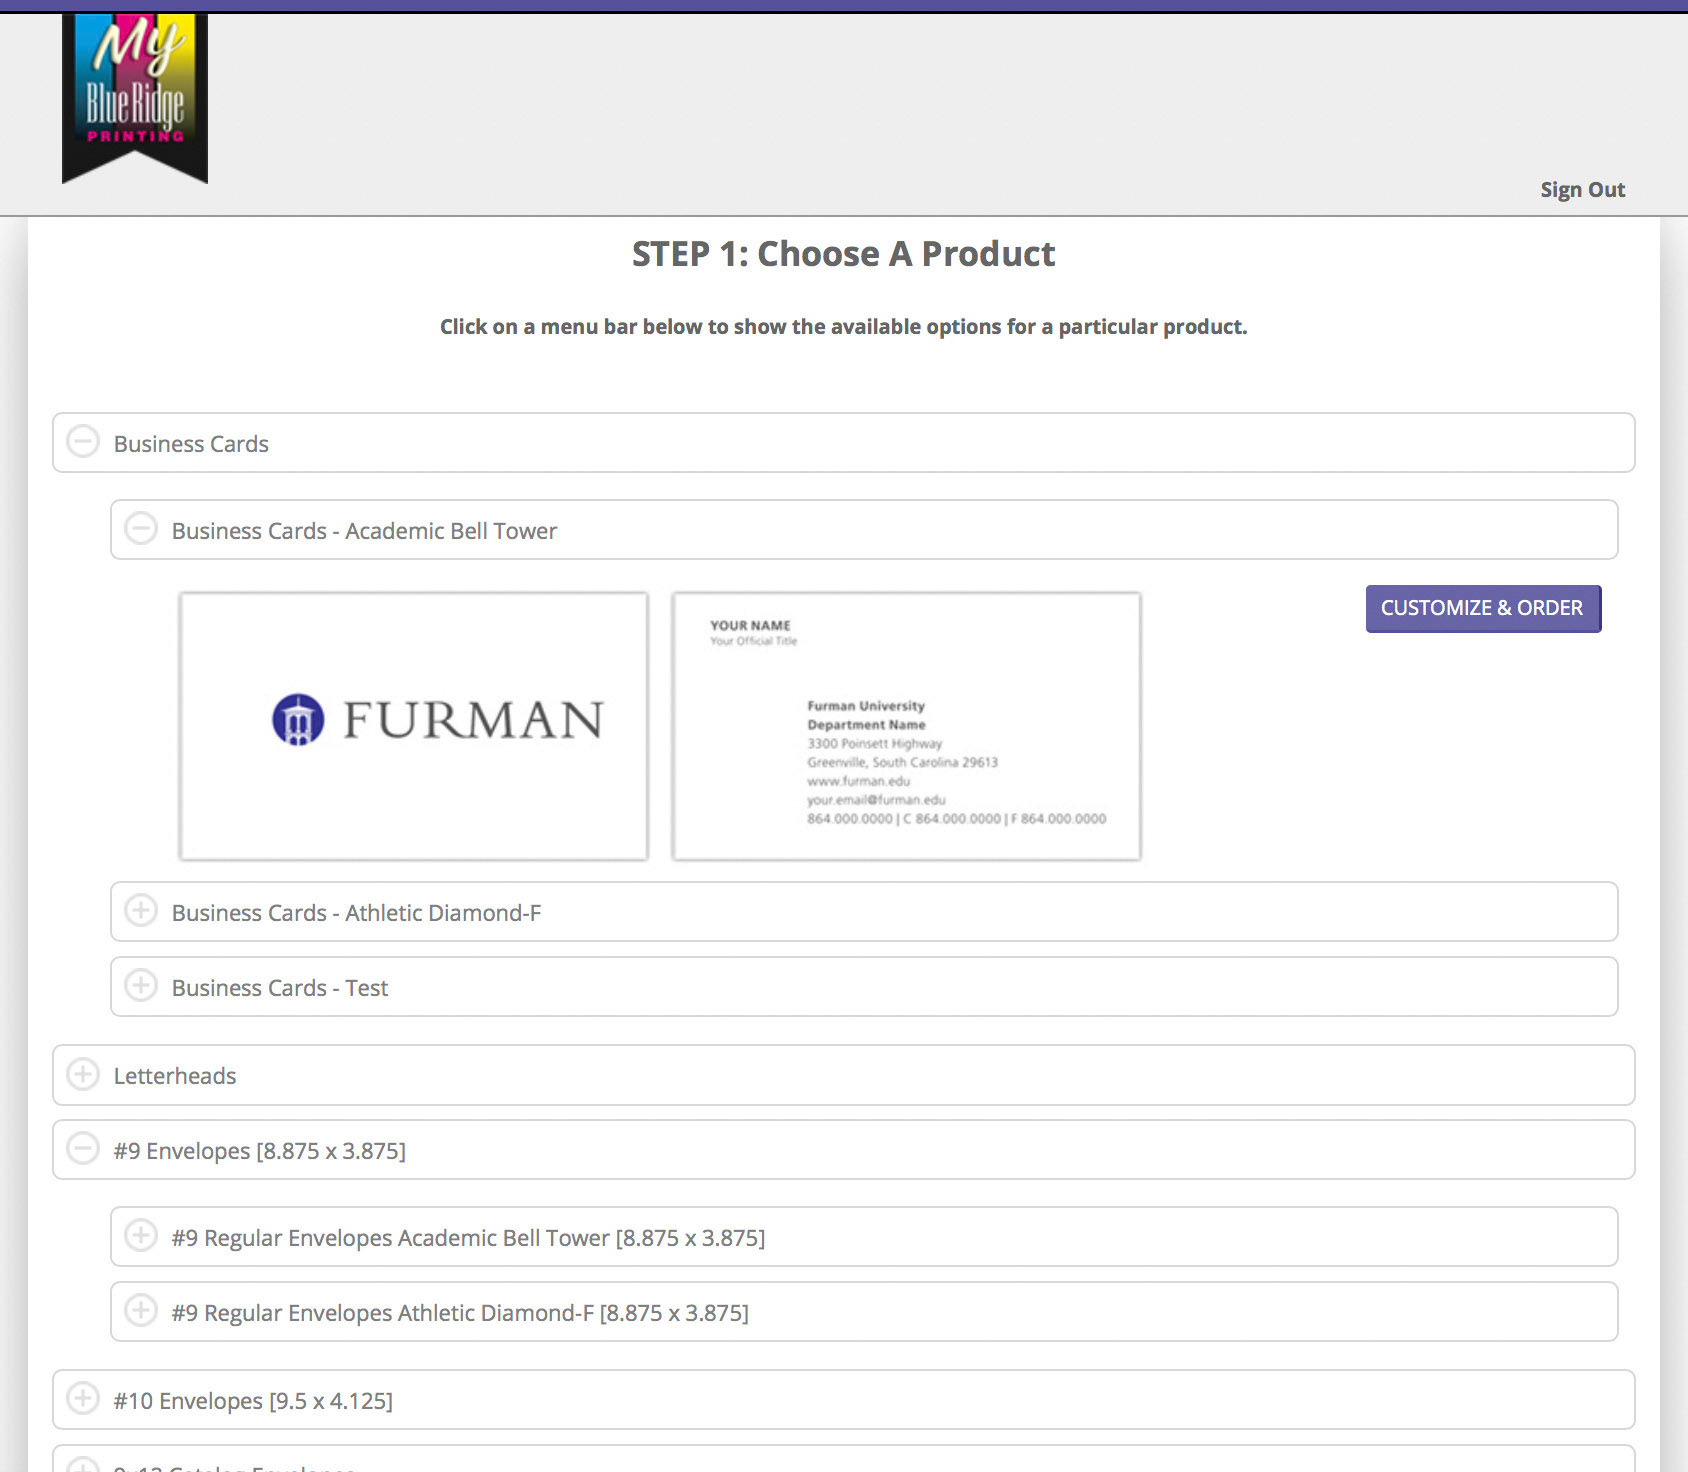
Task: Collapse Business Cards section via minus icon
Action: click(83, 442)
